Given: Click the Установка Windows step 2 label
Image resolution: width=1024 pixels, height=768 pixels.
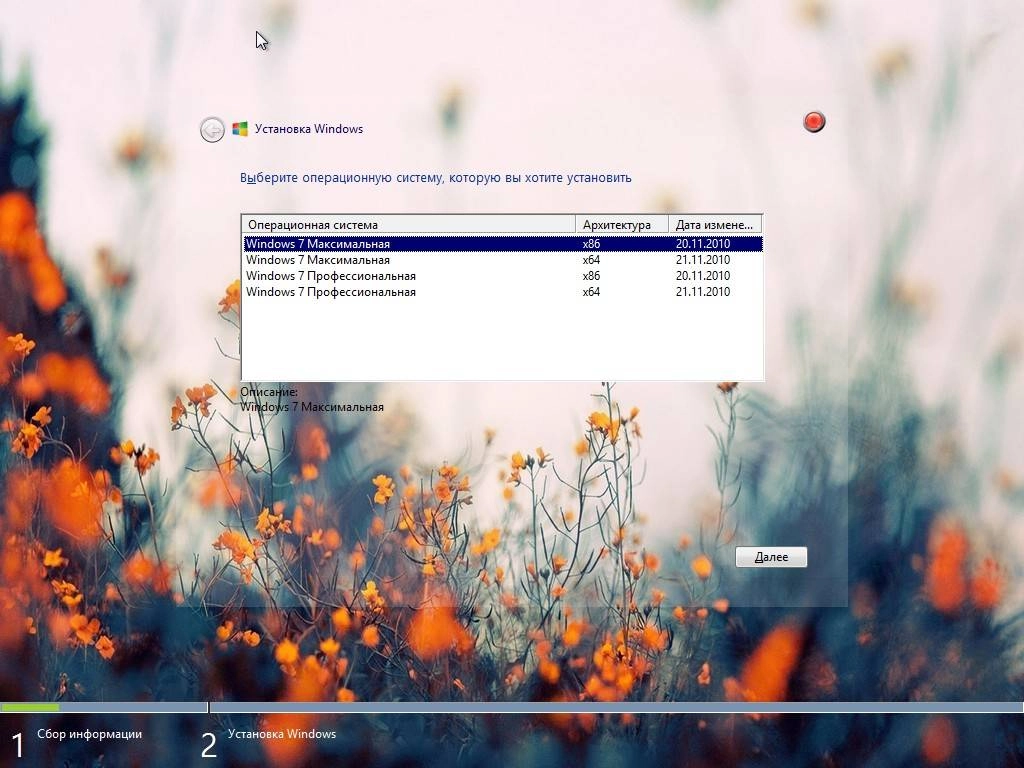Looking at the screenshot, I should pos(282,734).
